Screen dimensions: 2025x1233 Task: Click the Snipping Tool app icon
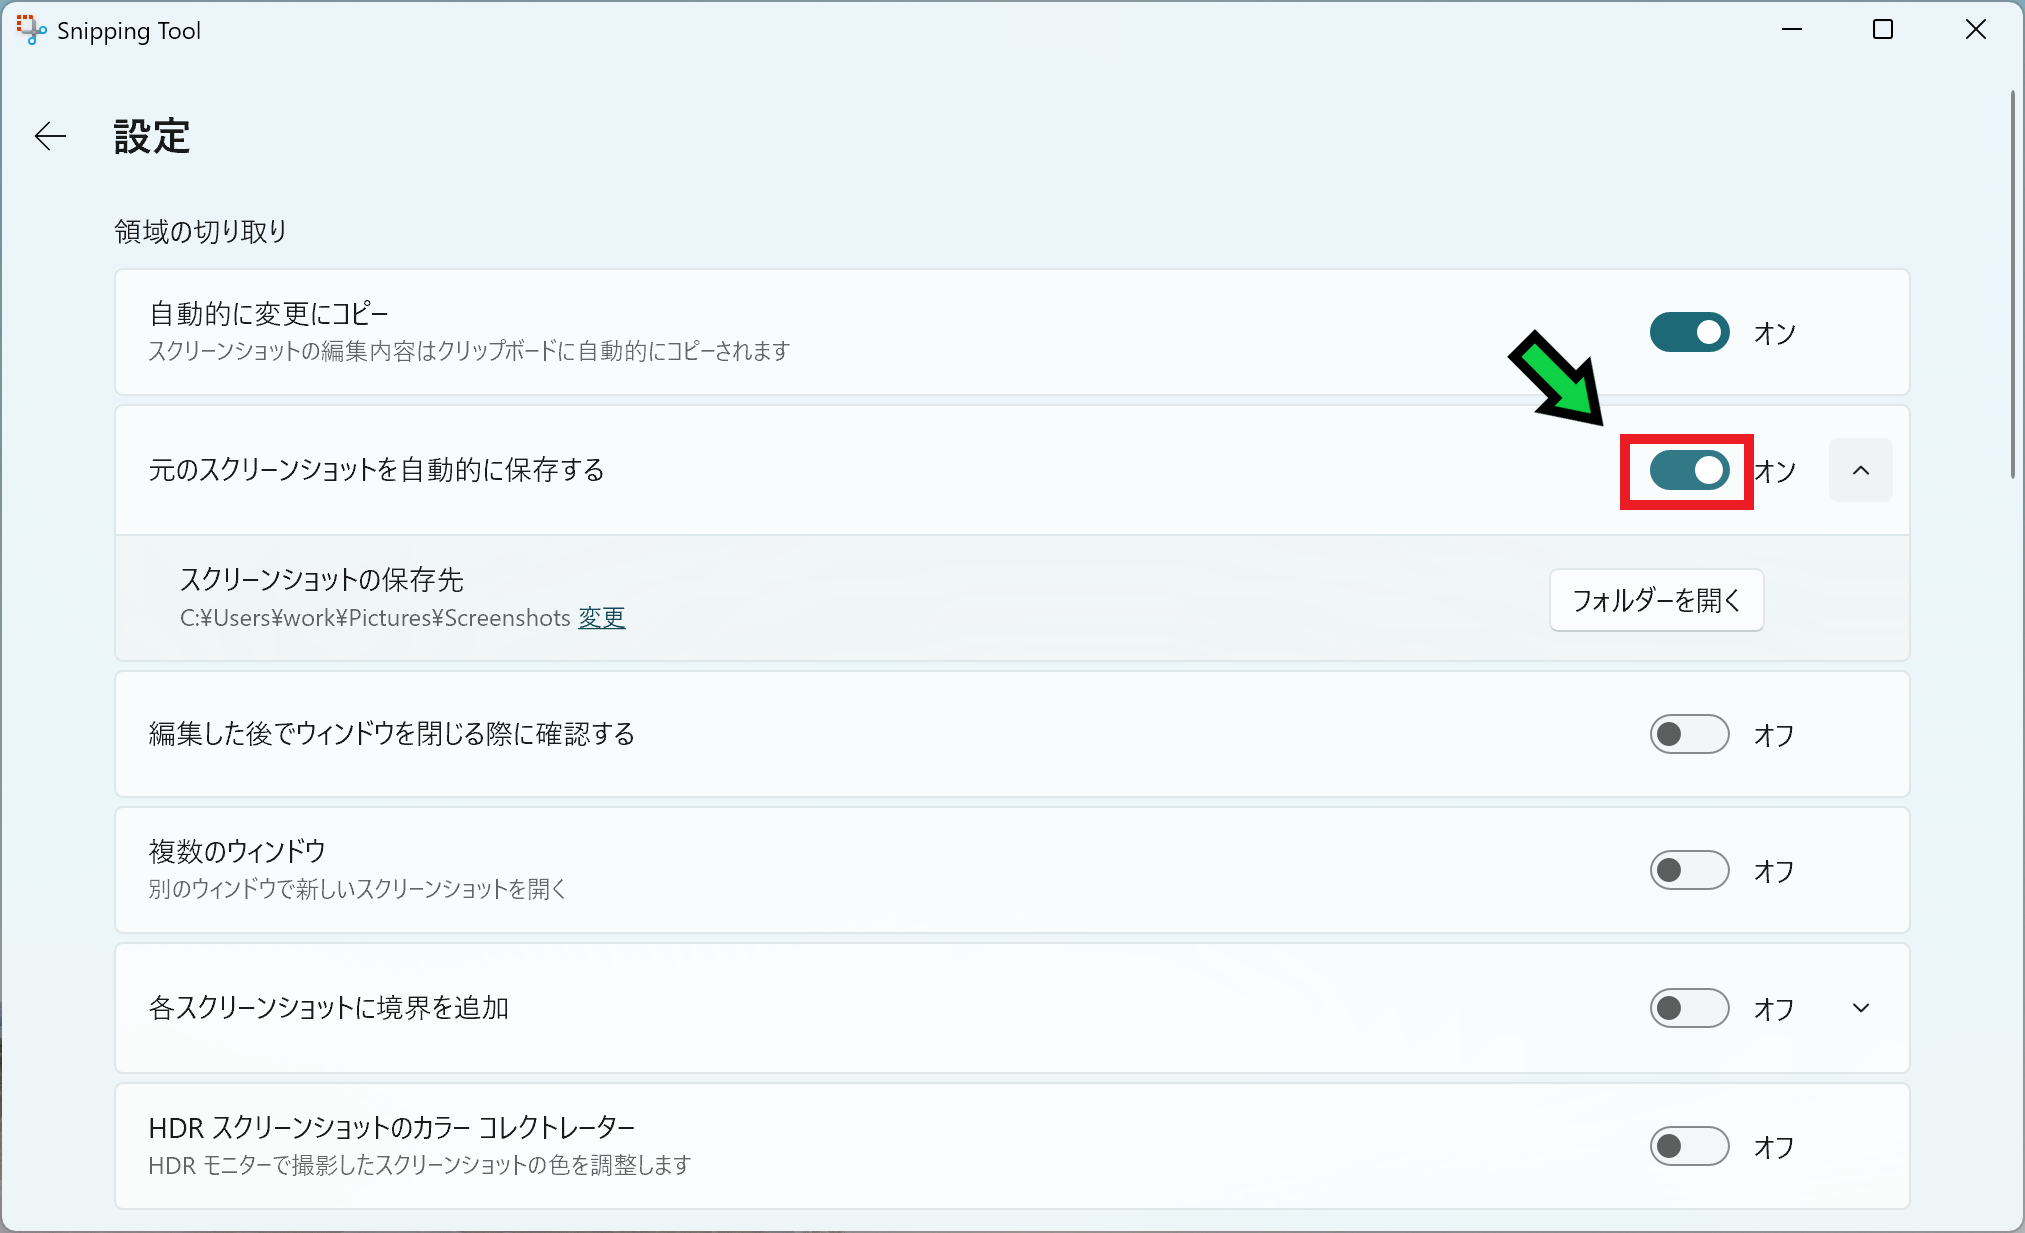(x=30, y=30)
